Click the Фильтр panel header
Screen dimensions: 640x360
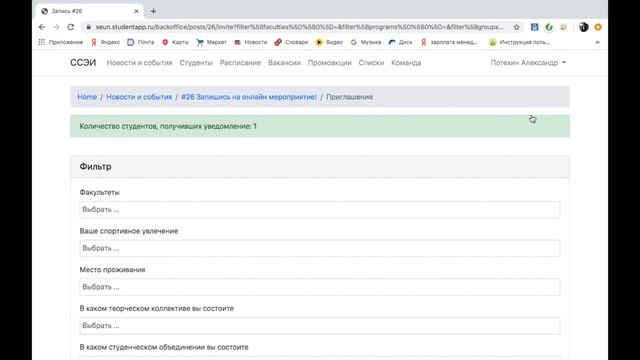pyautogui.click(x=320, y=167)
